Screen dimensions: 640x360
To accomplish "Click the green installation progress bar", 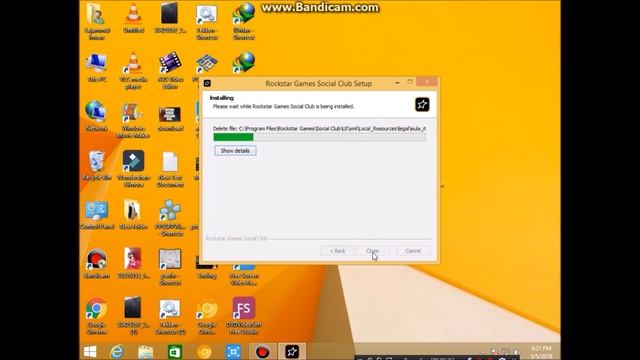I will click(319, 138).
